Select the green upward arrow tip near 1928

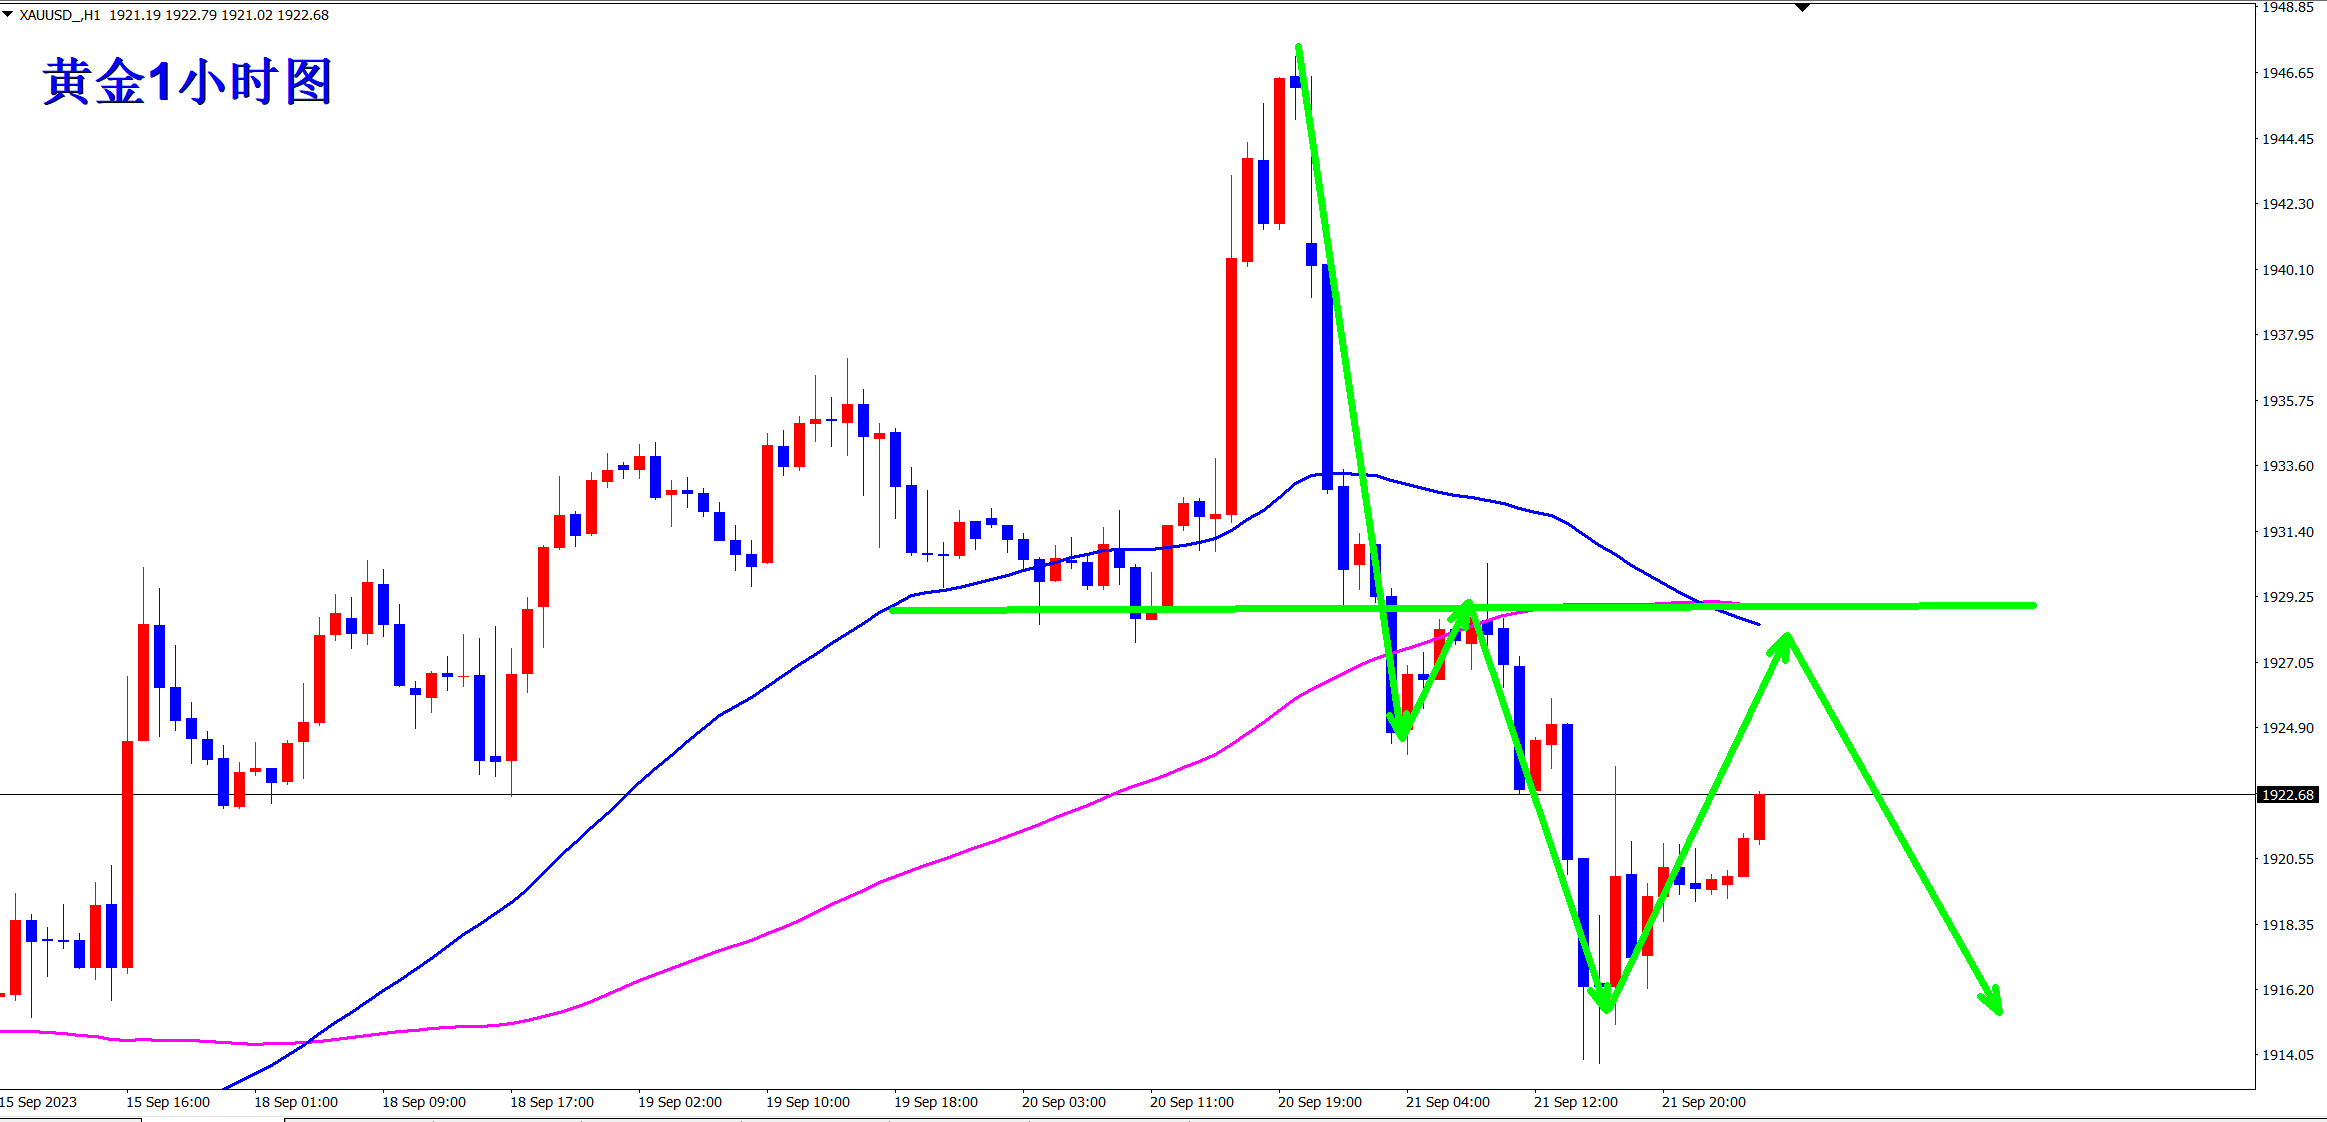[1786, 637]
